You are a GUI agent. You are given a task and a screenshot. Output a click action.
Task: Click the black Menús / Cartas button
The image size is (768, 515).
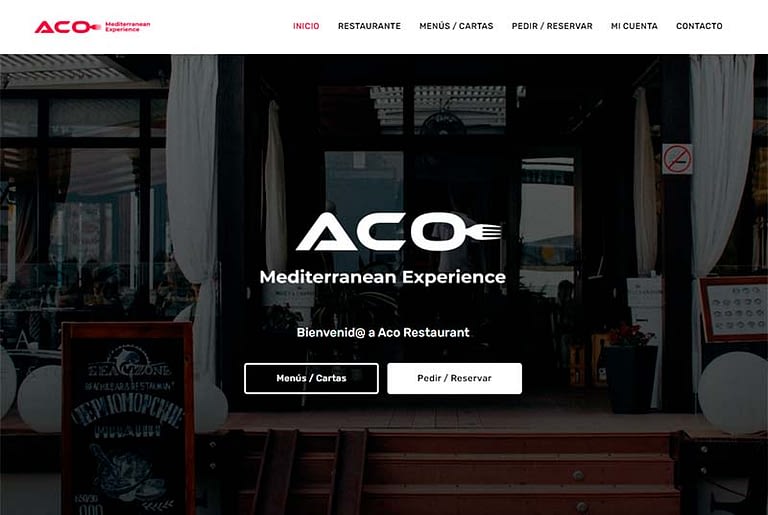click(311, 378)
